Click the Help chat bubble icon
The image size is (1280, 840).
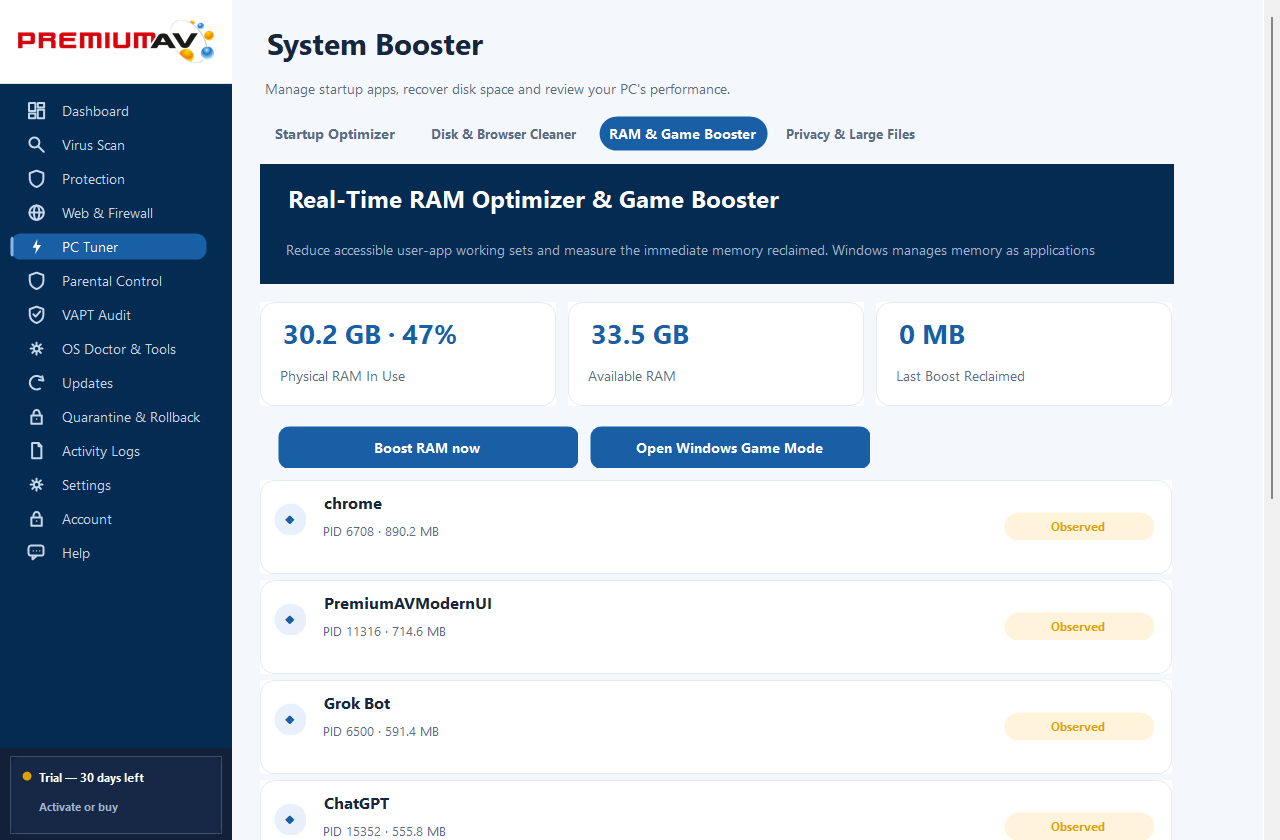click(37, 553)
